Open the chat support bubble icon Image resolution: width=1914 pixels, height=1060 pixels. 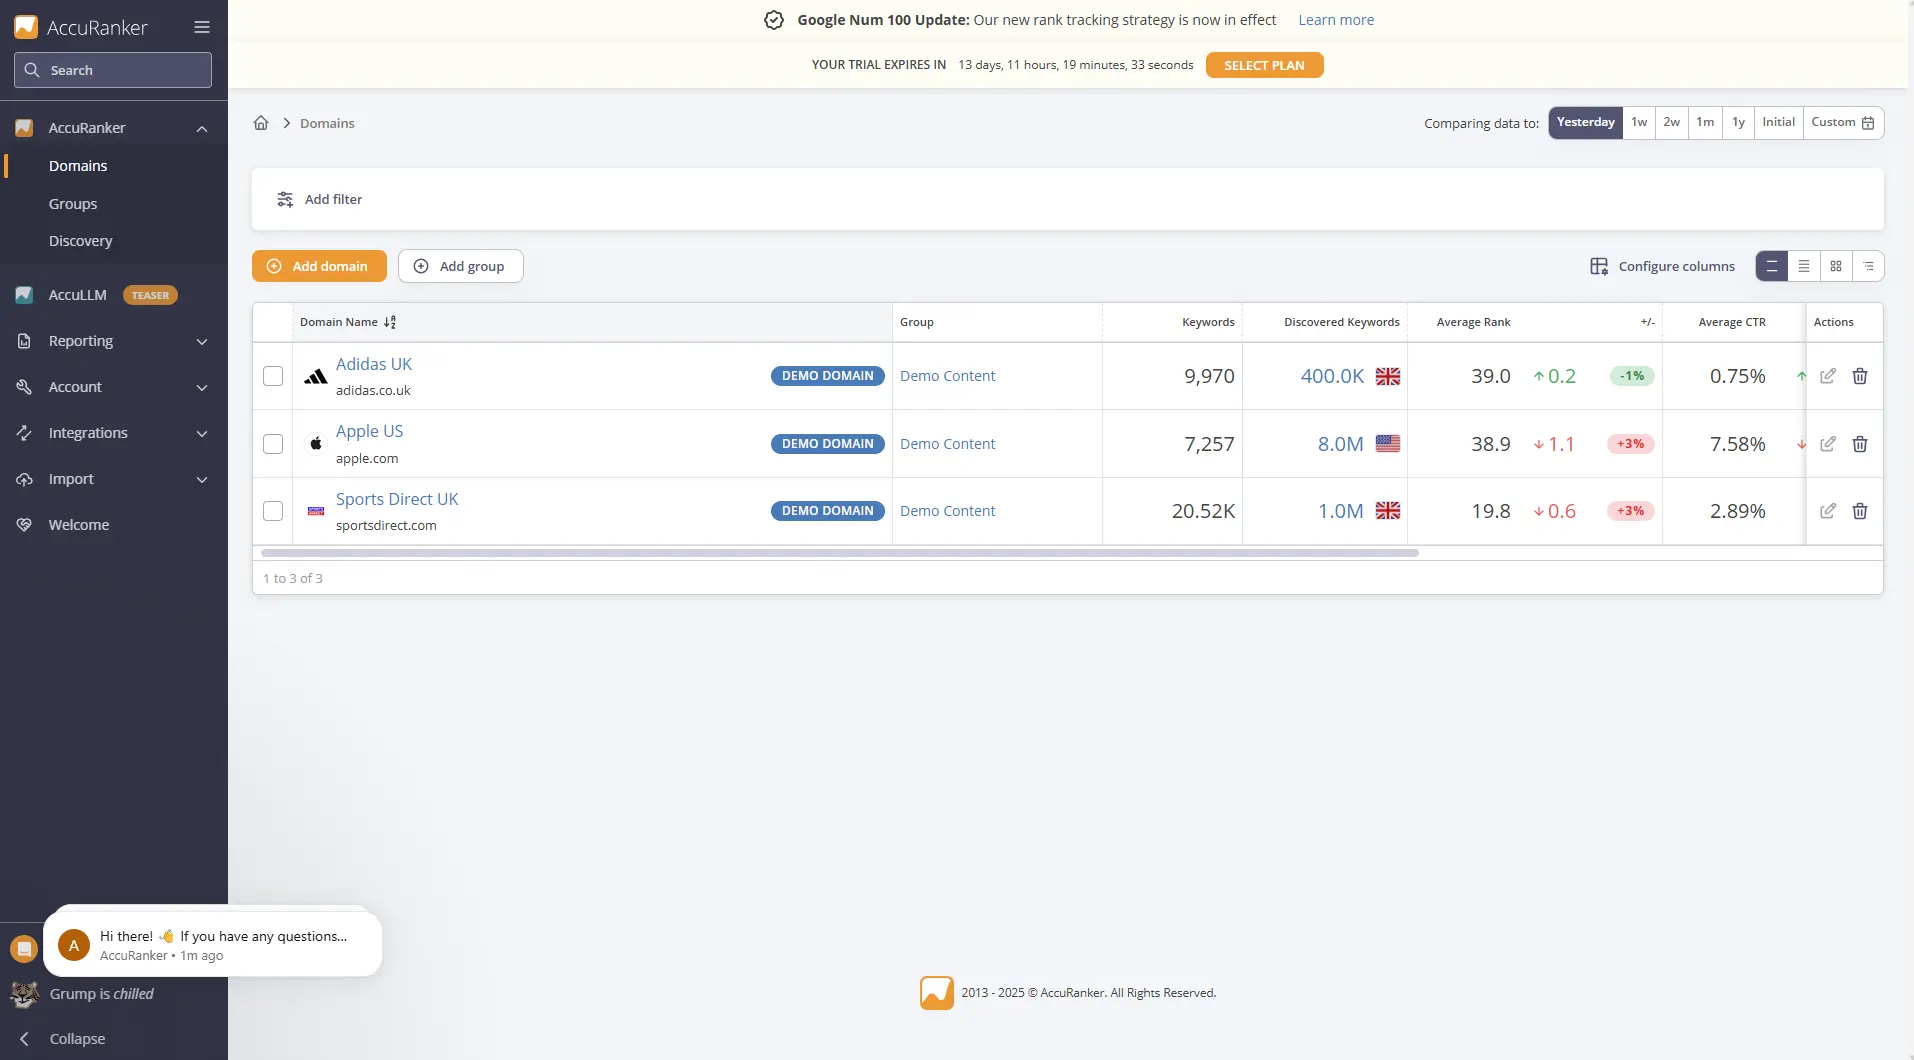click(x=24, y=948)
